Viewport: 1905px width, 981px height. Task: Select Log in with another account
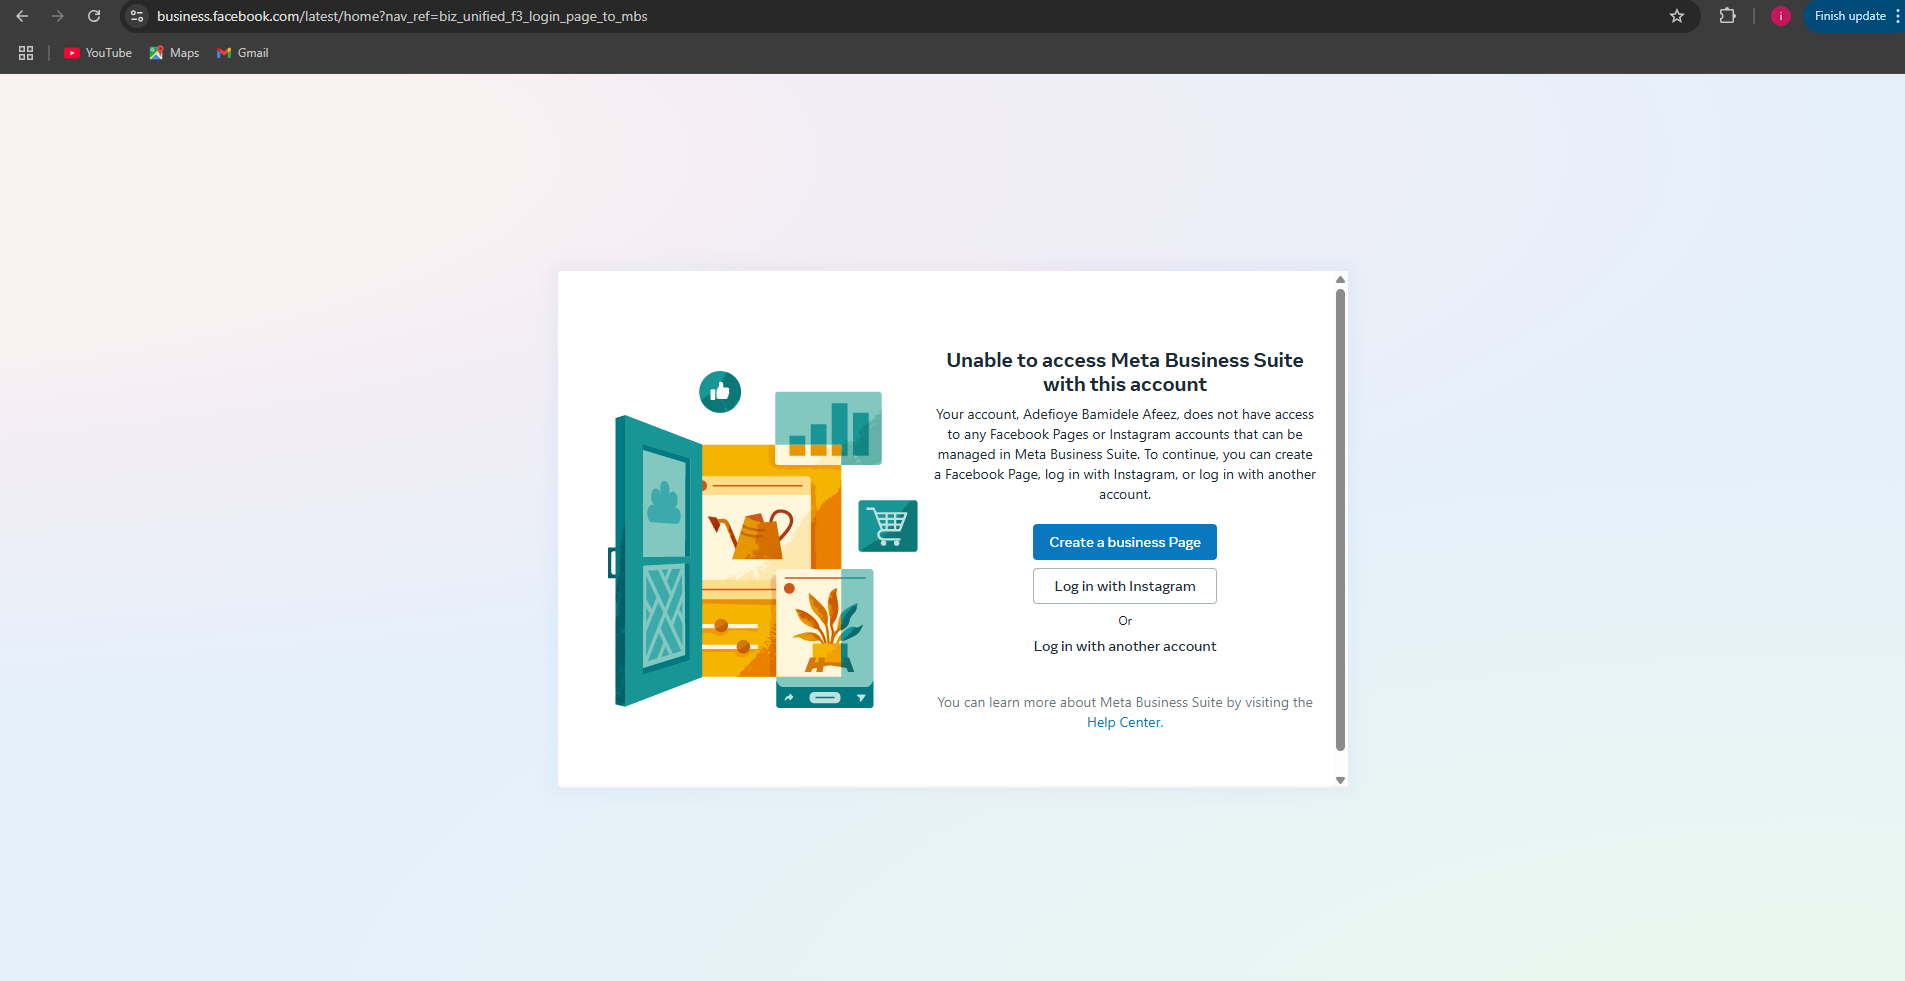pyautogui.click(x=1124, y=646)
